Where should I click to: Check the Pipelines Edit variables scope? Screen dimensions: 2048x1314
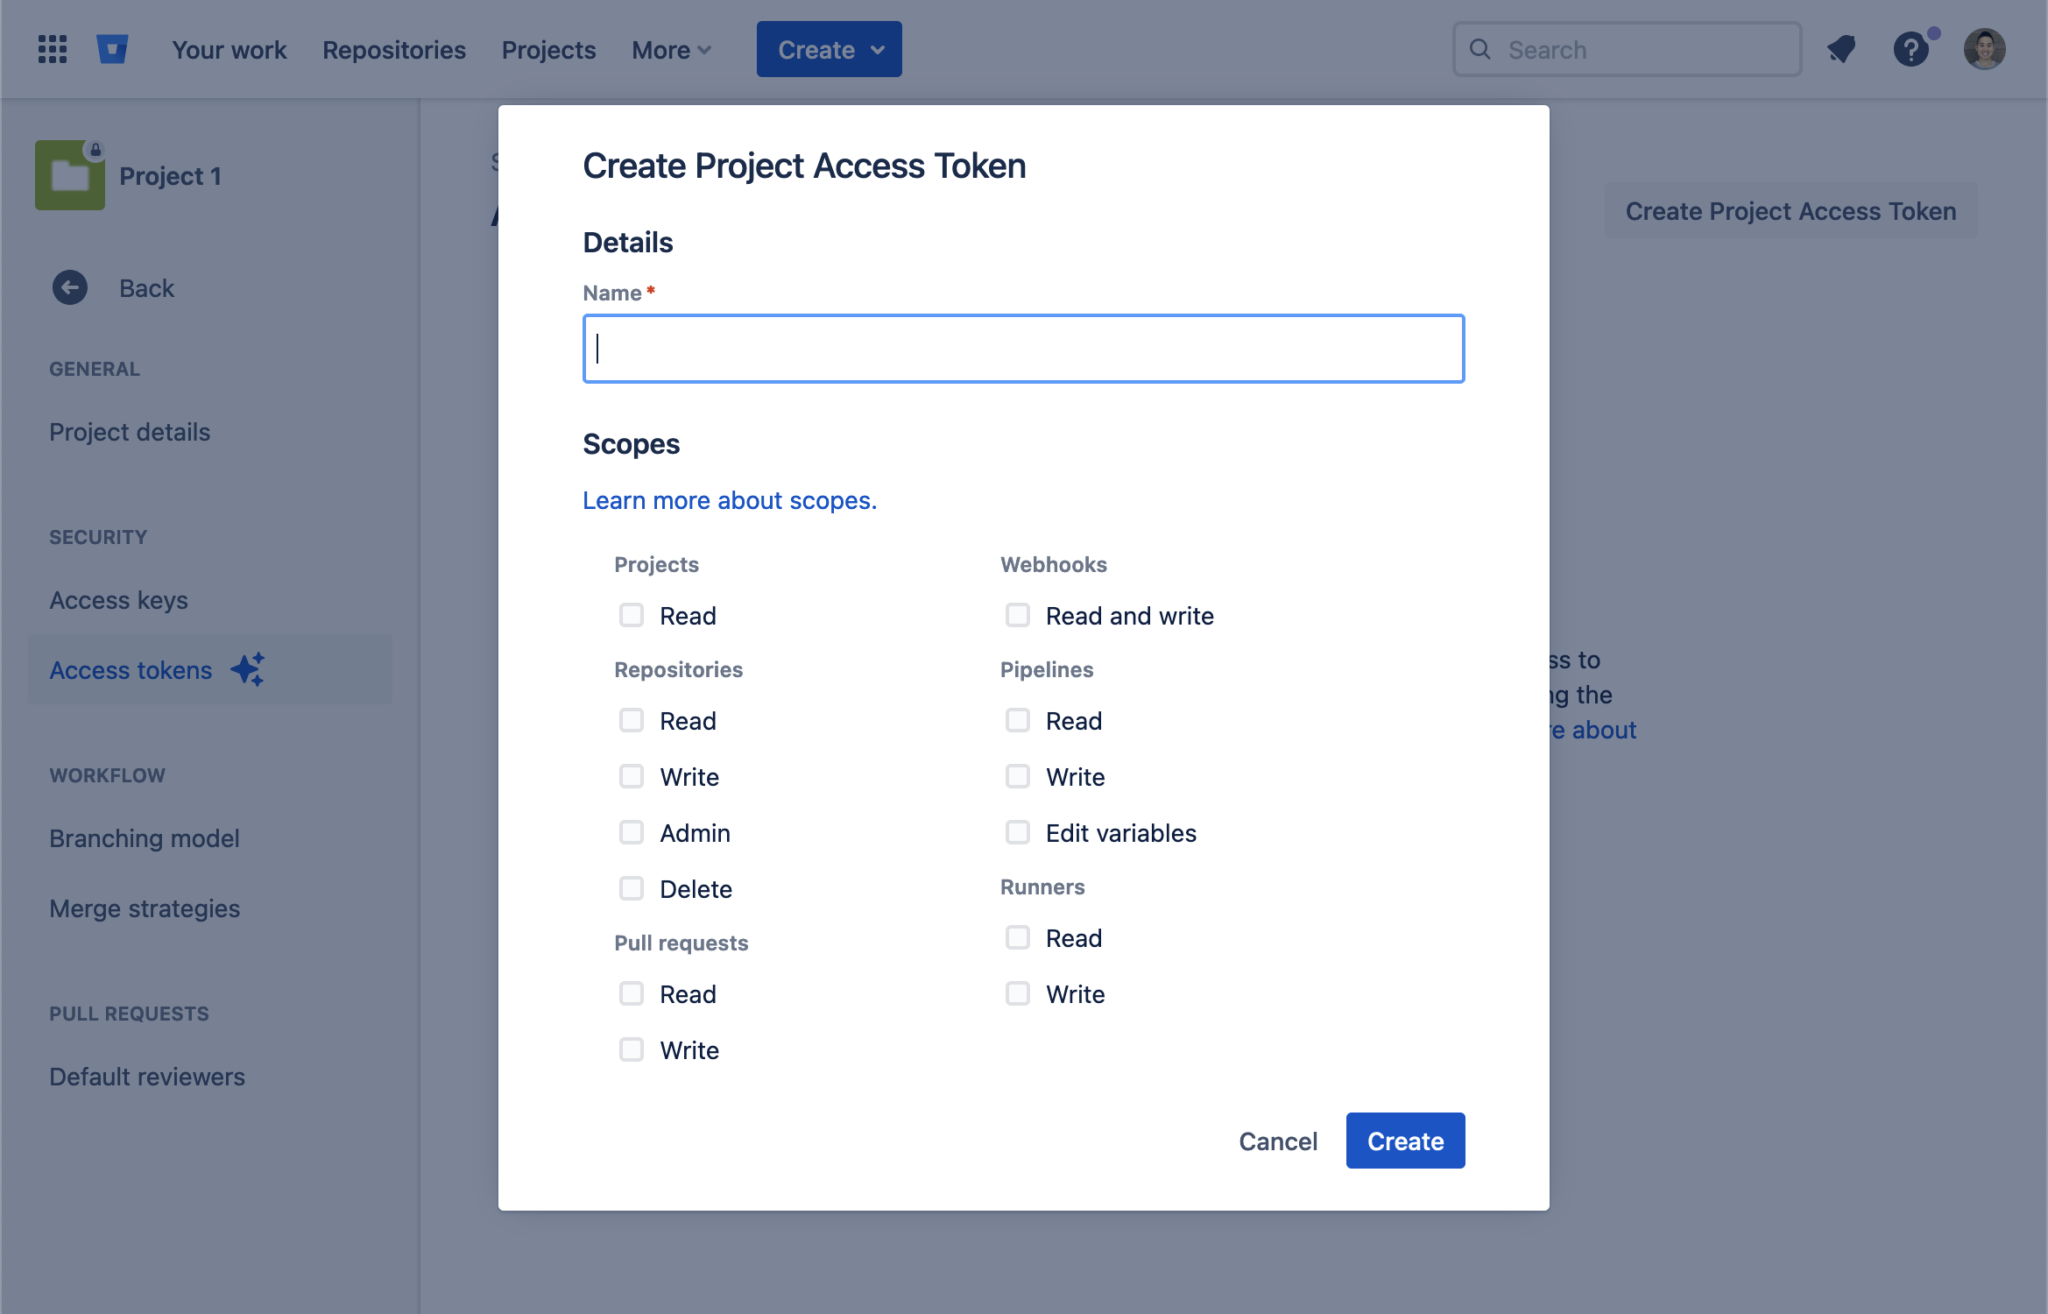coord(1017,832)
